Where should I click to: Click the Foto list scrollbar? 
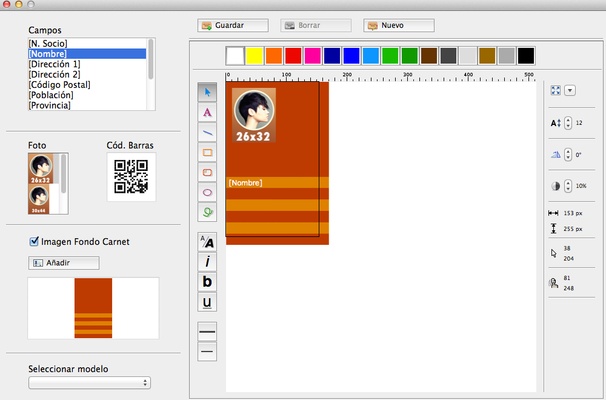(63, 173)
